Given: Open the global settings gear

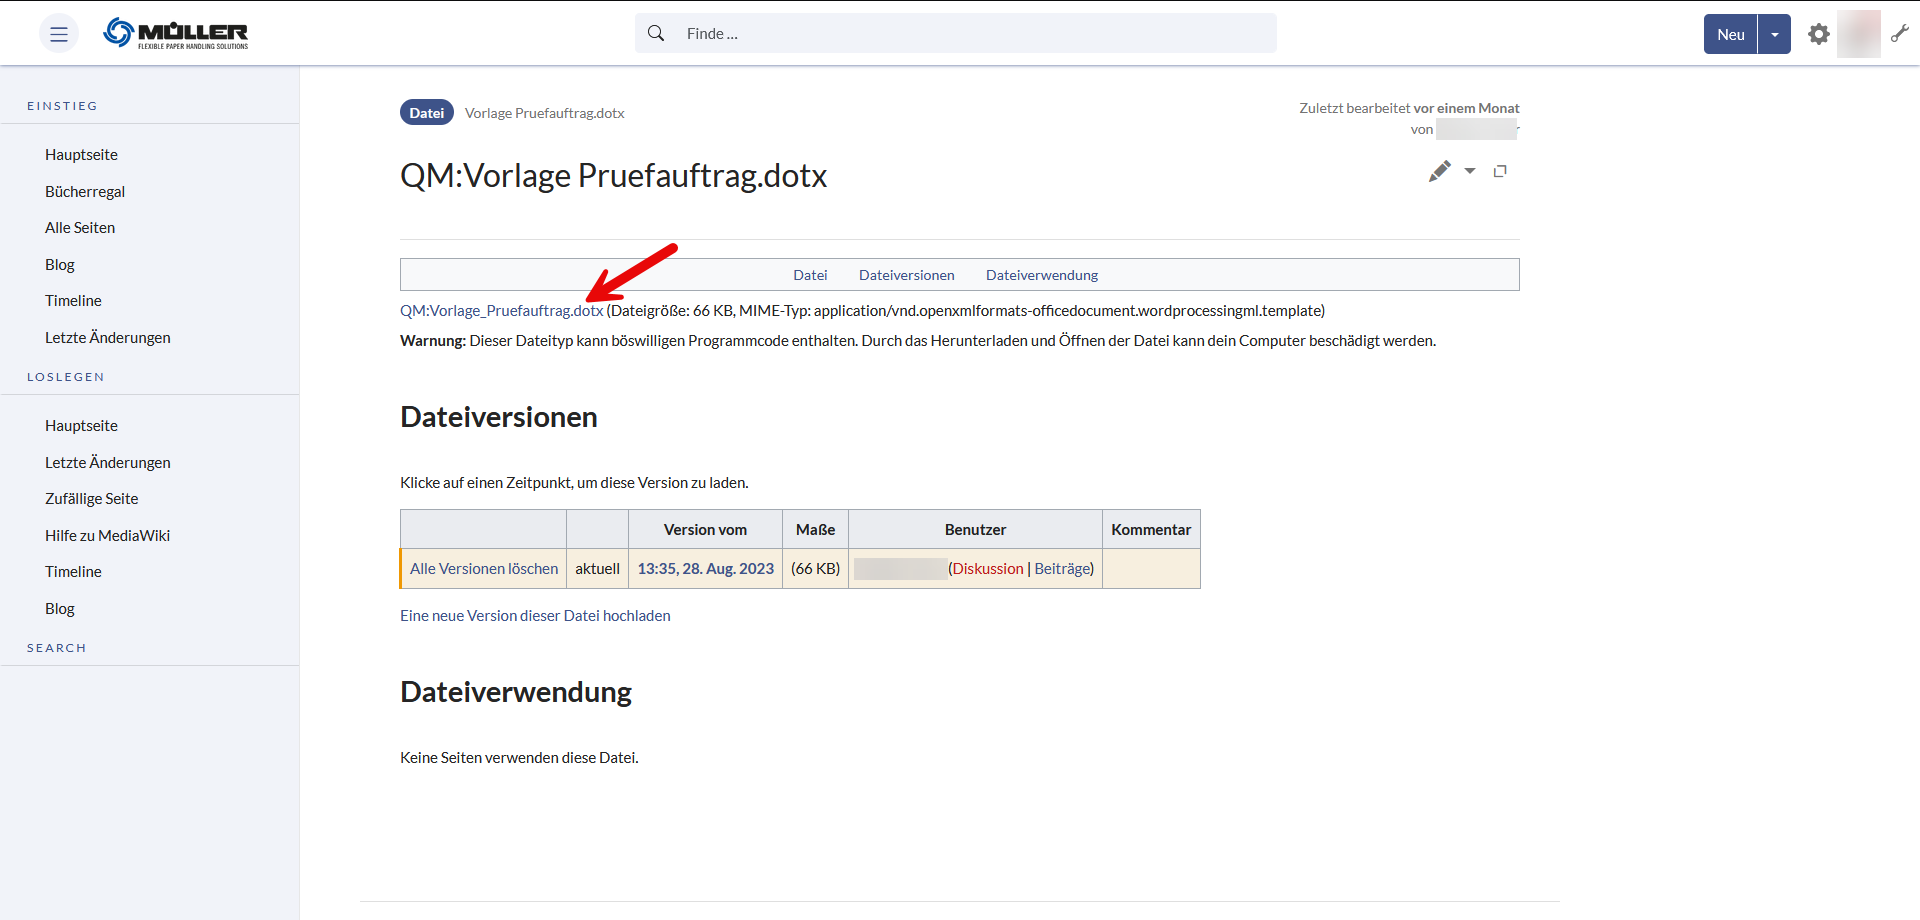Looking at the screenshot, I should (x=1818, y=34).
